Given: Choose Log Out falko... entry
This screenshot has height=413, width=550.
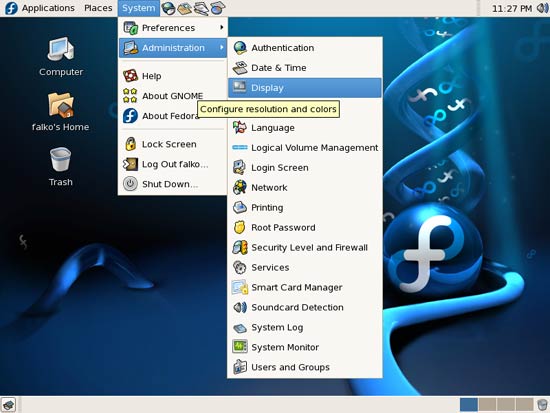Looking at the screenshot, I should click(173, 164).
